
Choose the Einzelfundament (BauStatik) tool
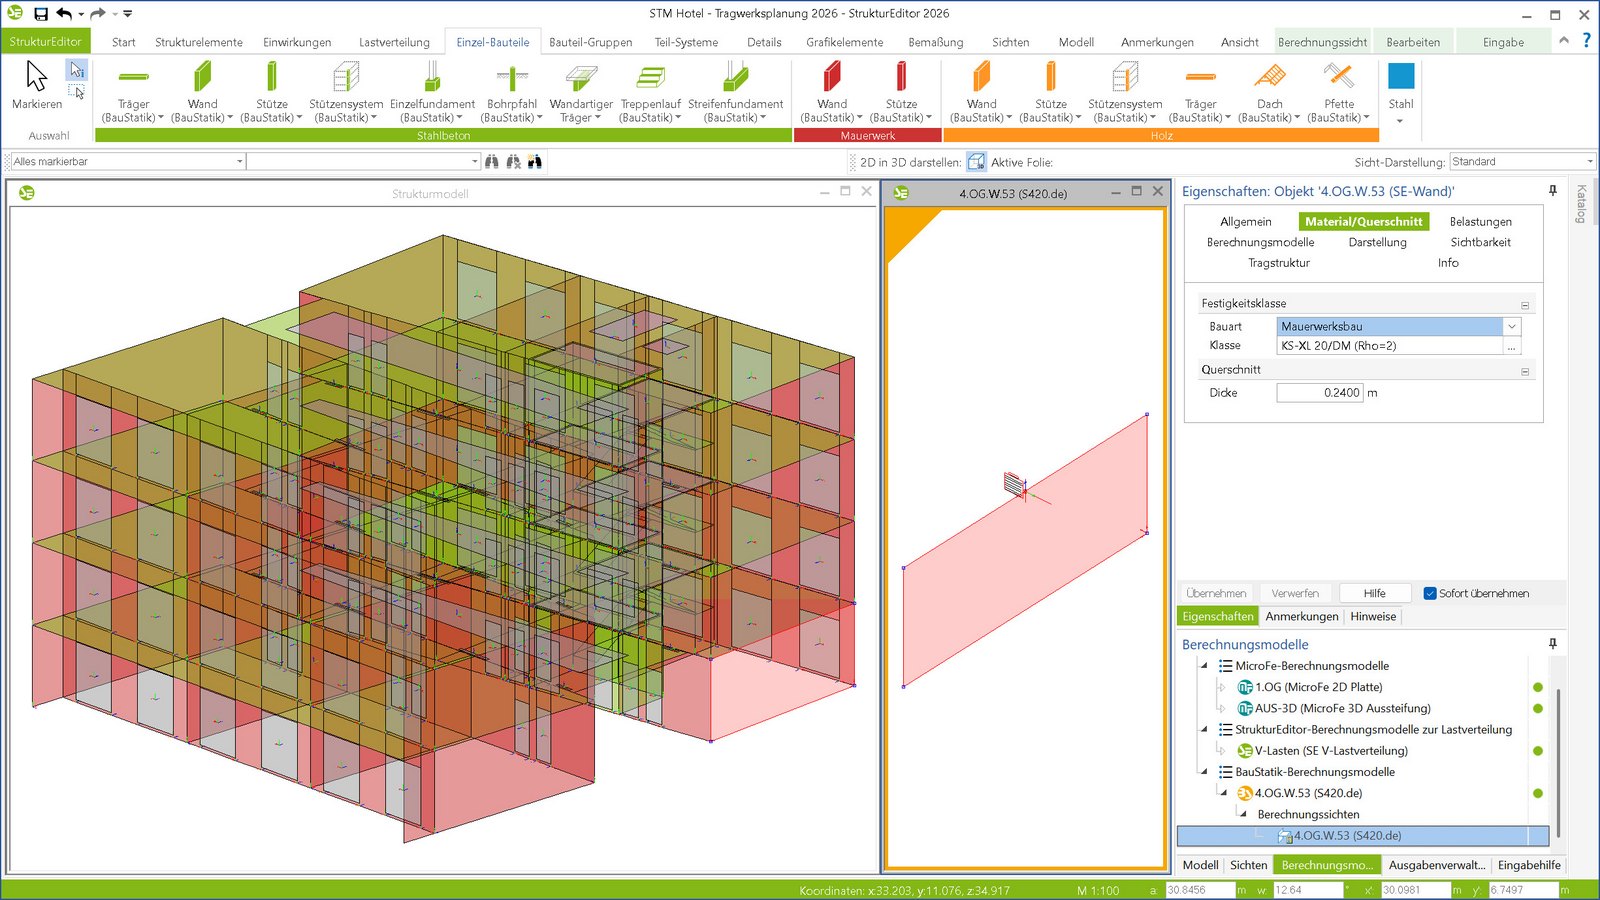(x=432, y=78)
